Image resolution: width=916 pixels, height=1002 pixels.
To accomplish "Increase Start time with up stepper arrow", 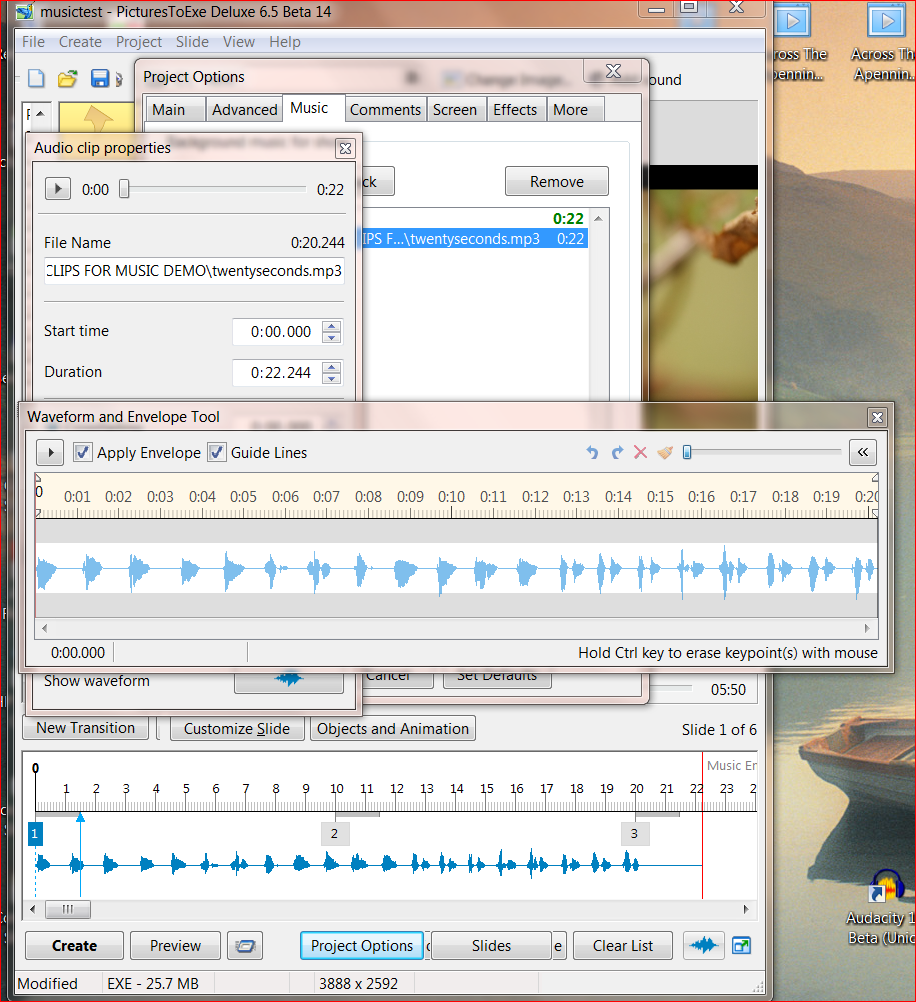I will 332,326.
